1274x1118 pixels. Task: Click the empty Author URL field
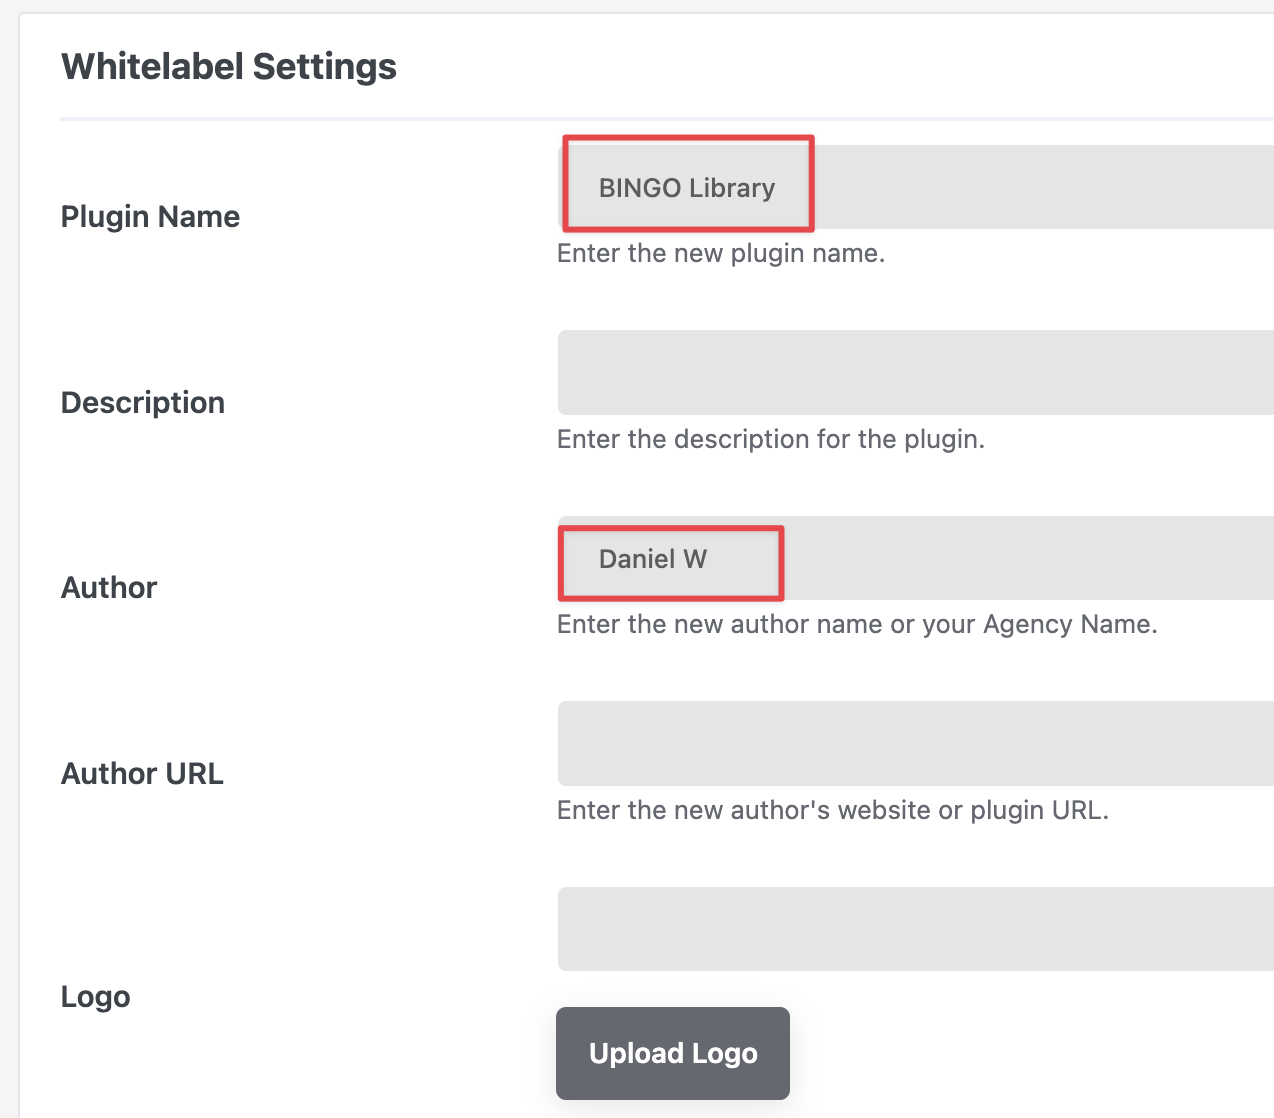pyautogui.click(x=915, y=743)
